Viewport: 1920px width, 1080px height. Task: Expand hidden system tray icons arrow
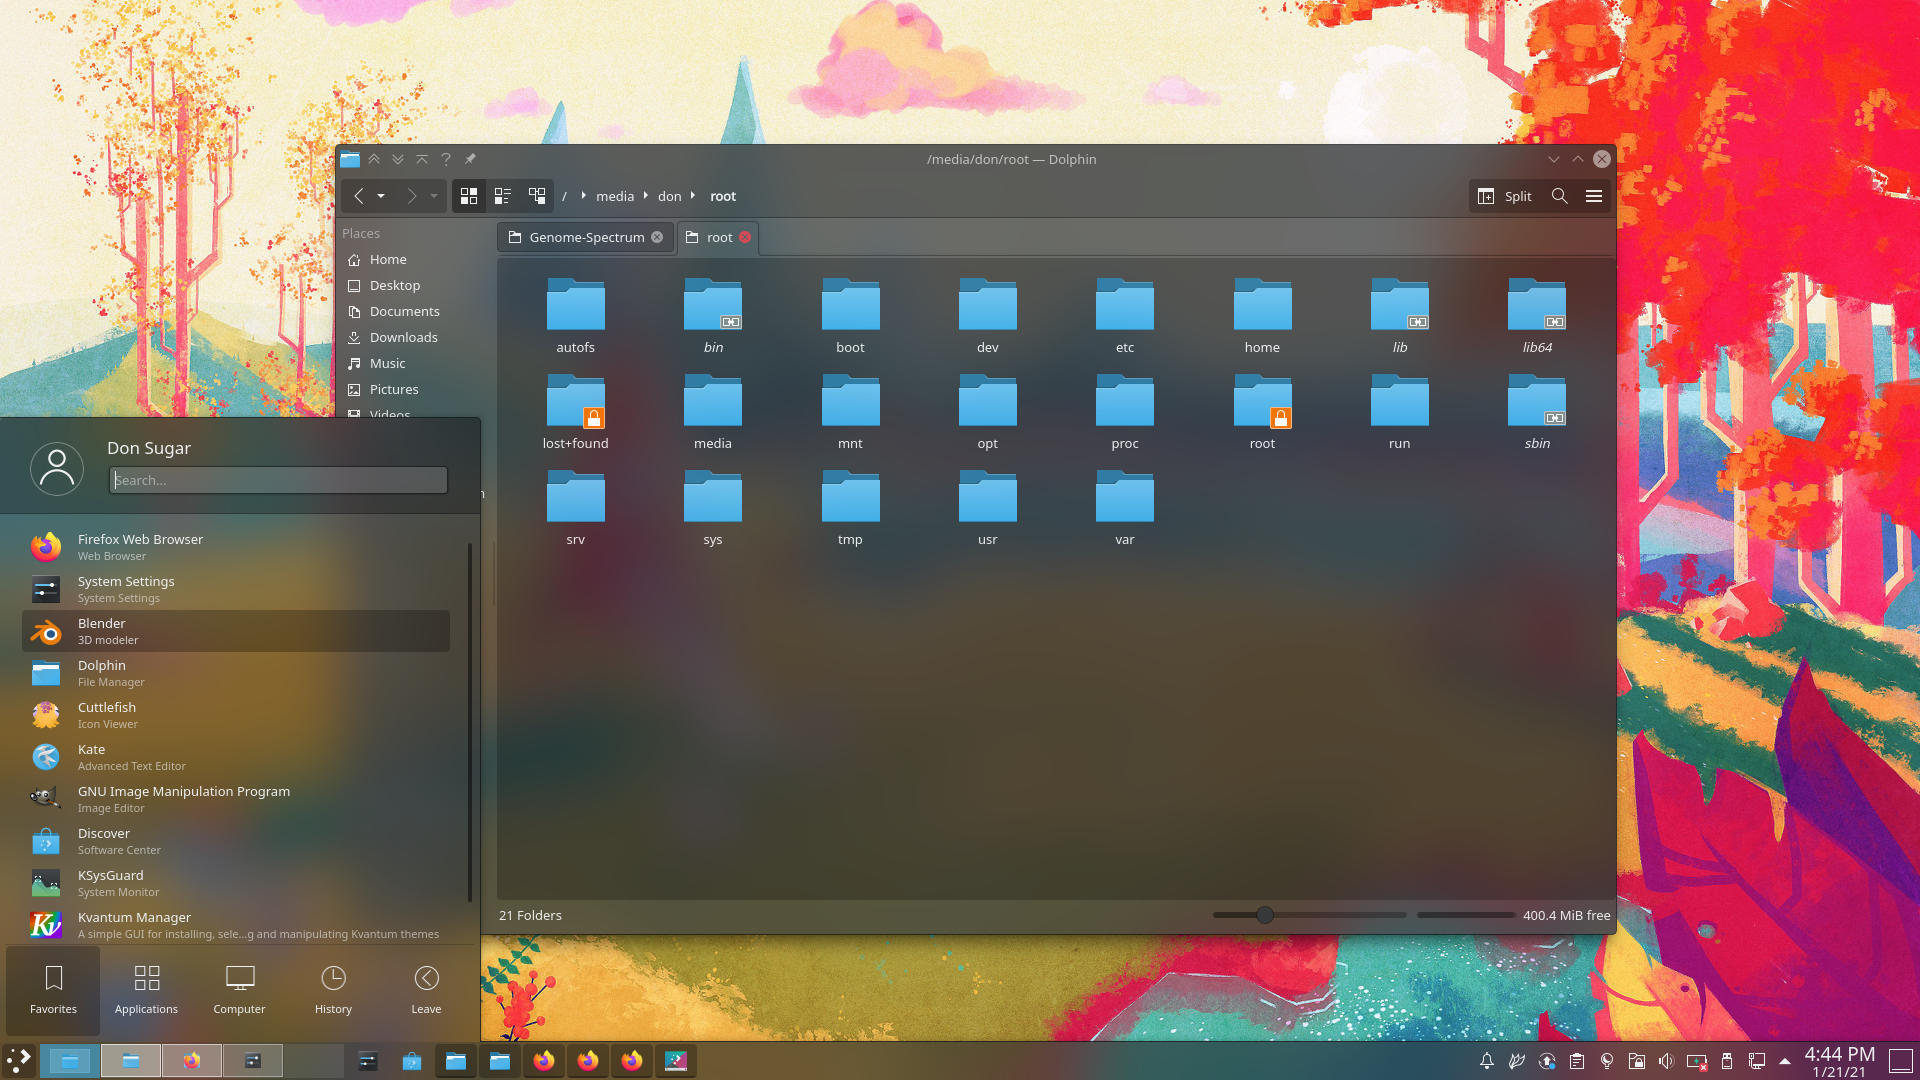pos(1785,1061)
